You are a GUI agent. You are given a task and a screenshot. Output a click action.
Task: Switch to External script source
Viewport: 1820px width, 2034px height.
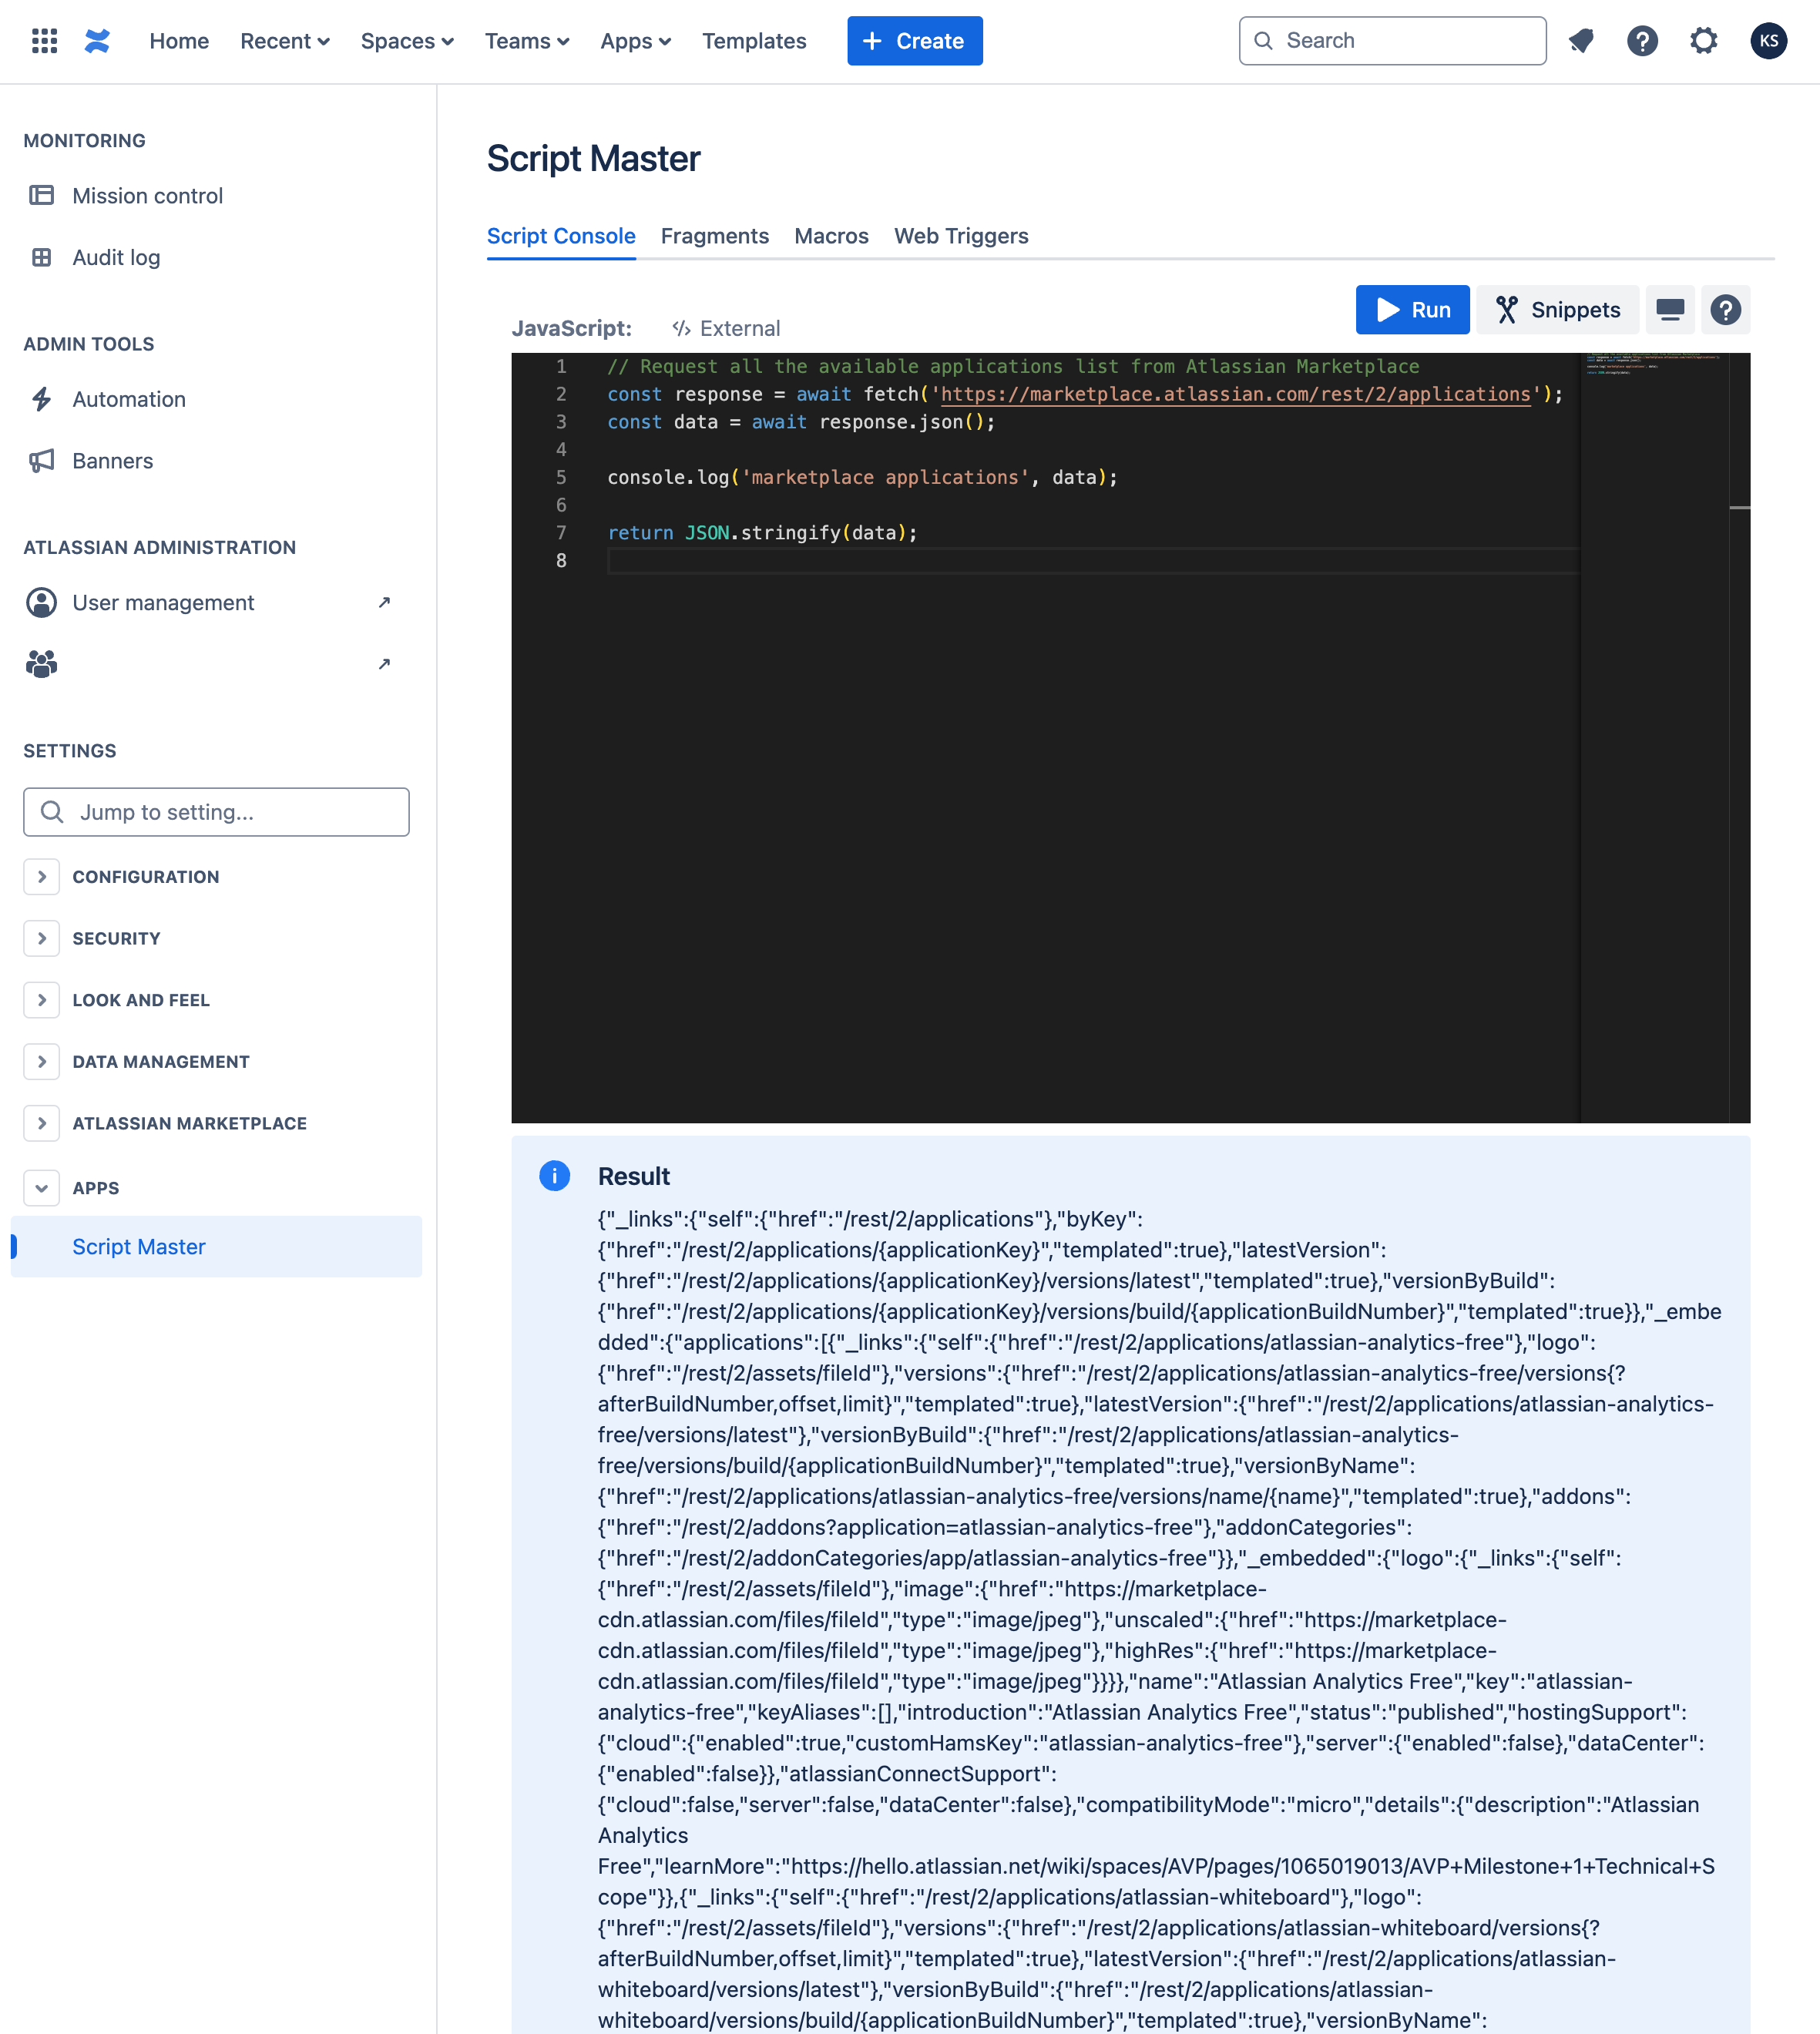(726, 328)
